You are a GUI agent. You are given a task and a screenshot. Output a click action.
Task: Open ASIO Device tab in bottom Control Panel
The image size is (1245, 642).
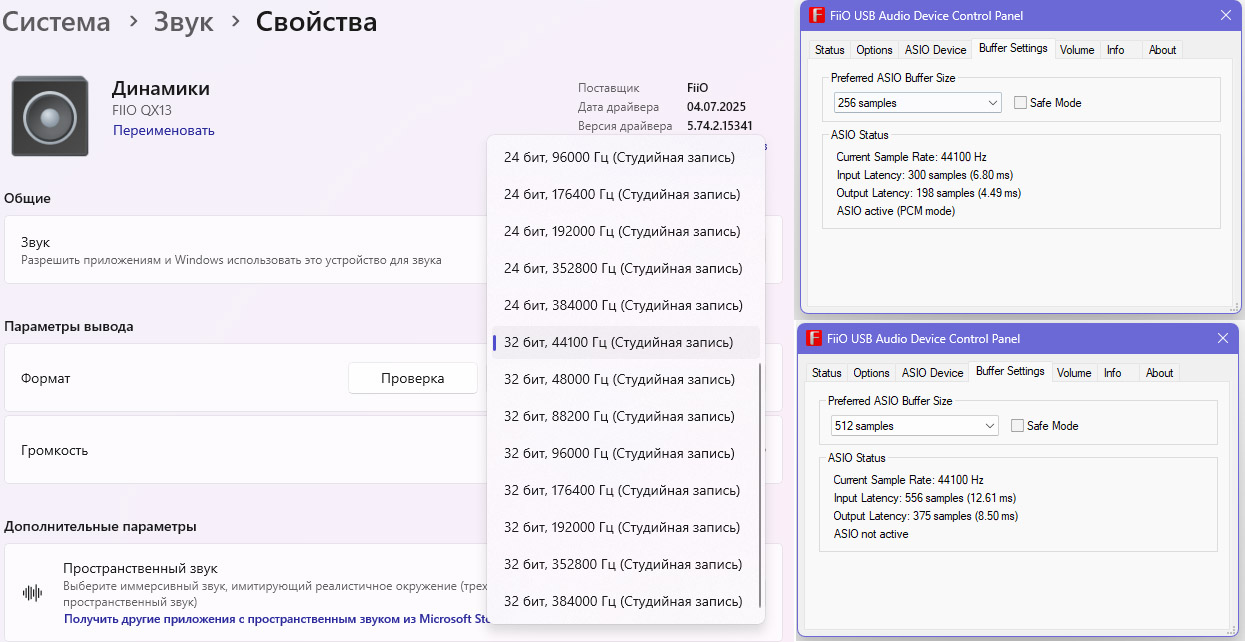click(x=932, y=373)
